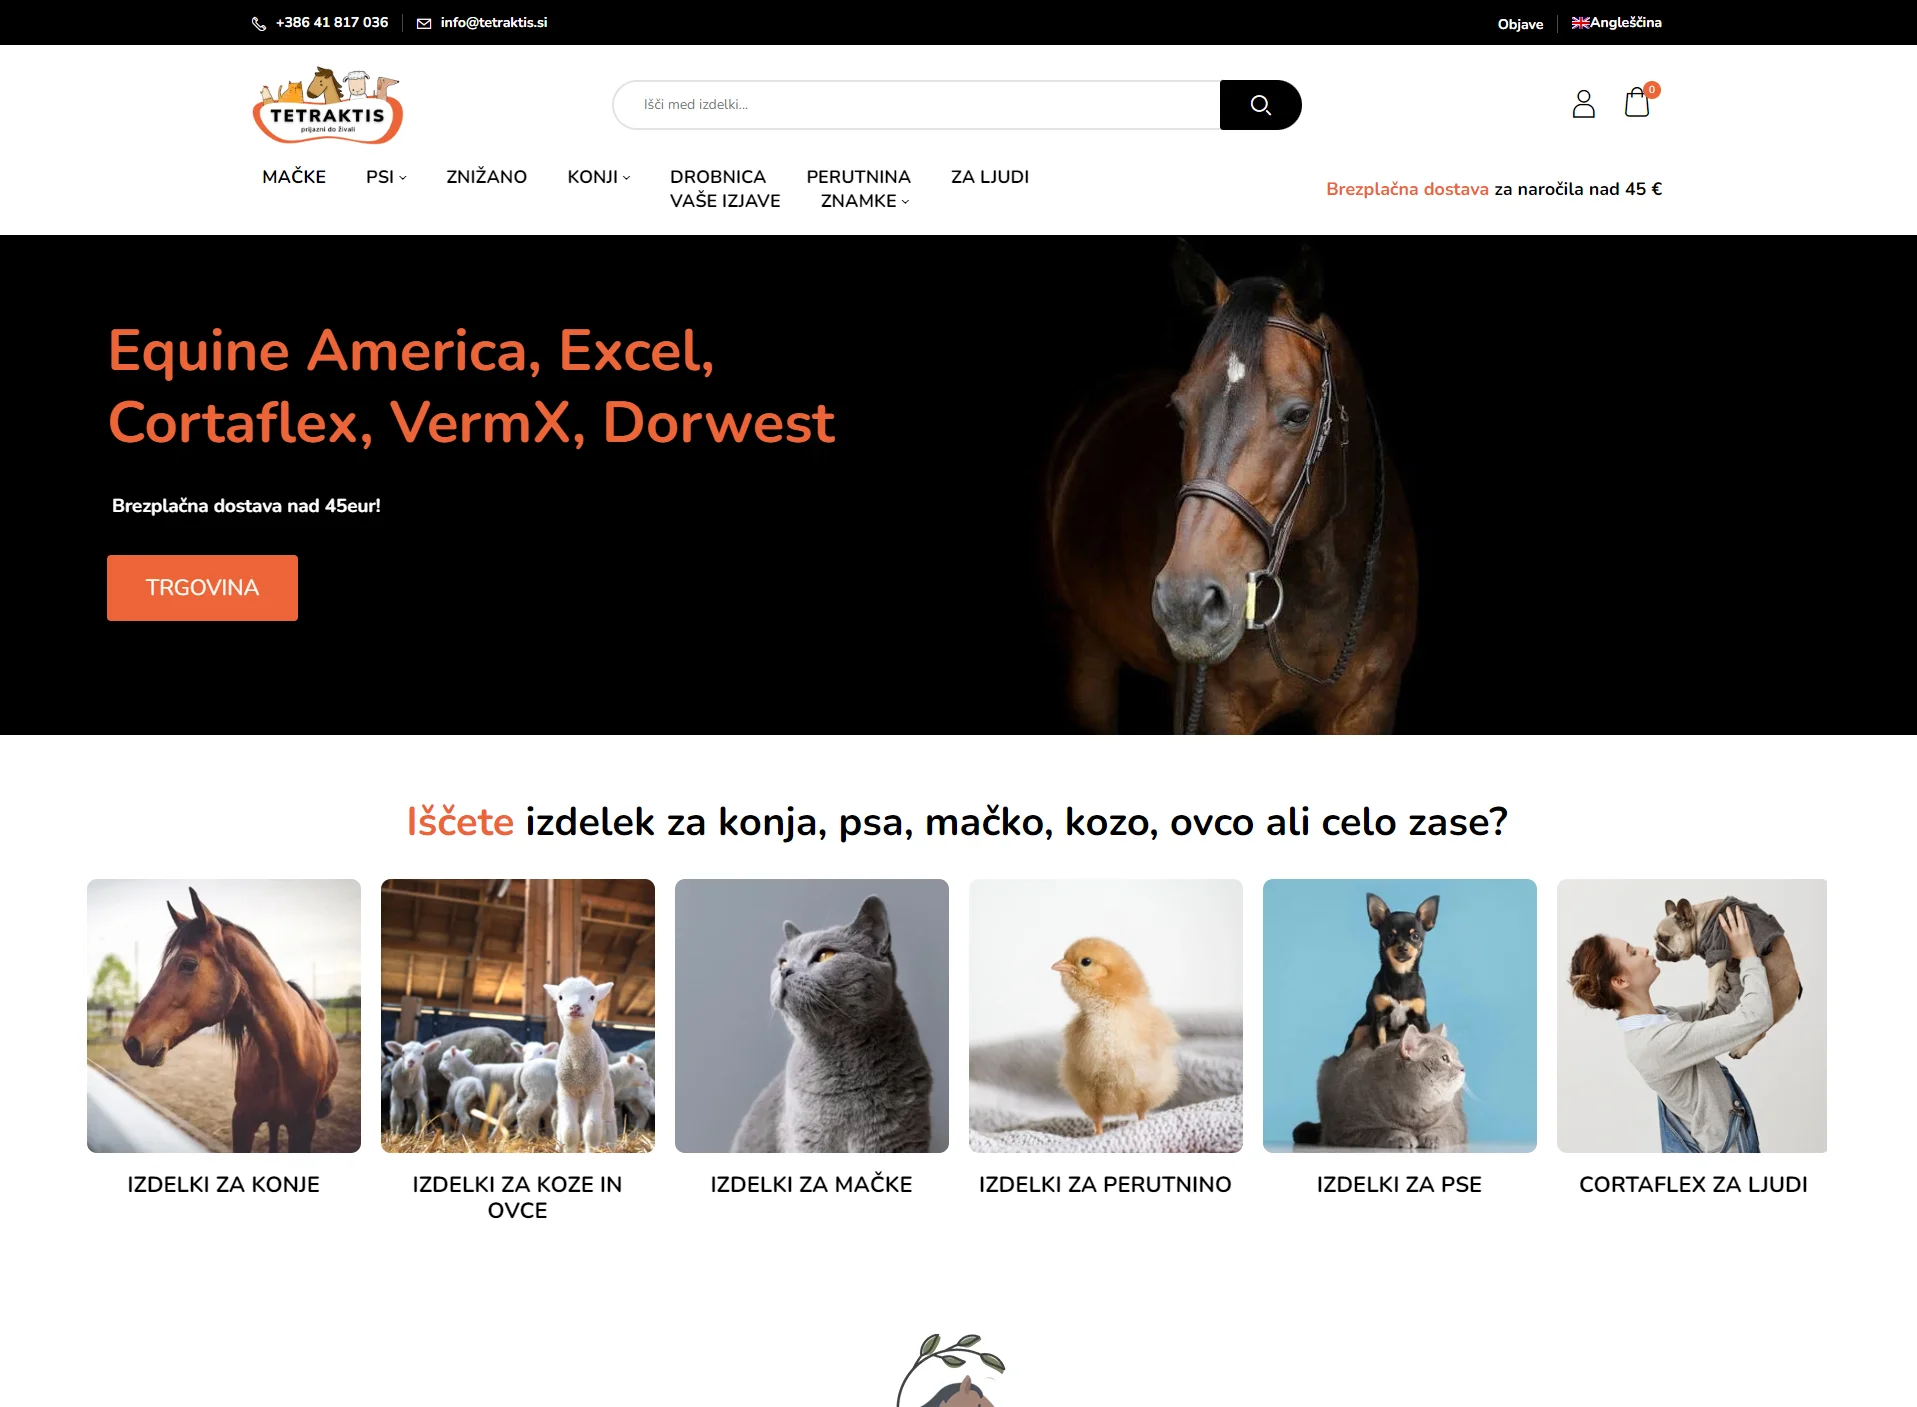The image size is (1917, 1407).
Task: Click the Tetraktis logo
Action: pos(328,105)
